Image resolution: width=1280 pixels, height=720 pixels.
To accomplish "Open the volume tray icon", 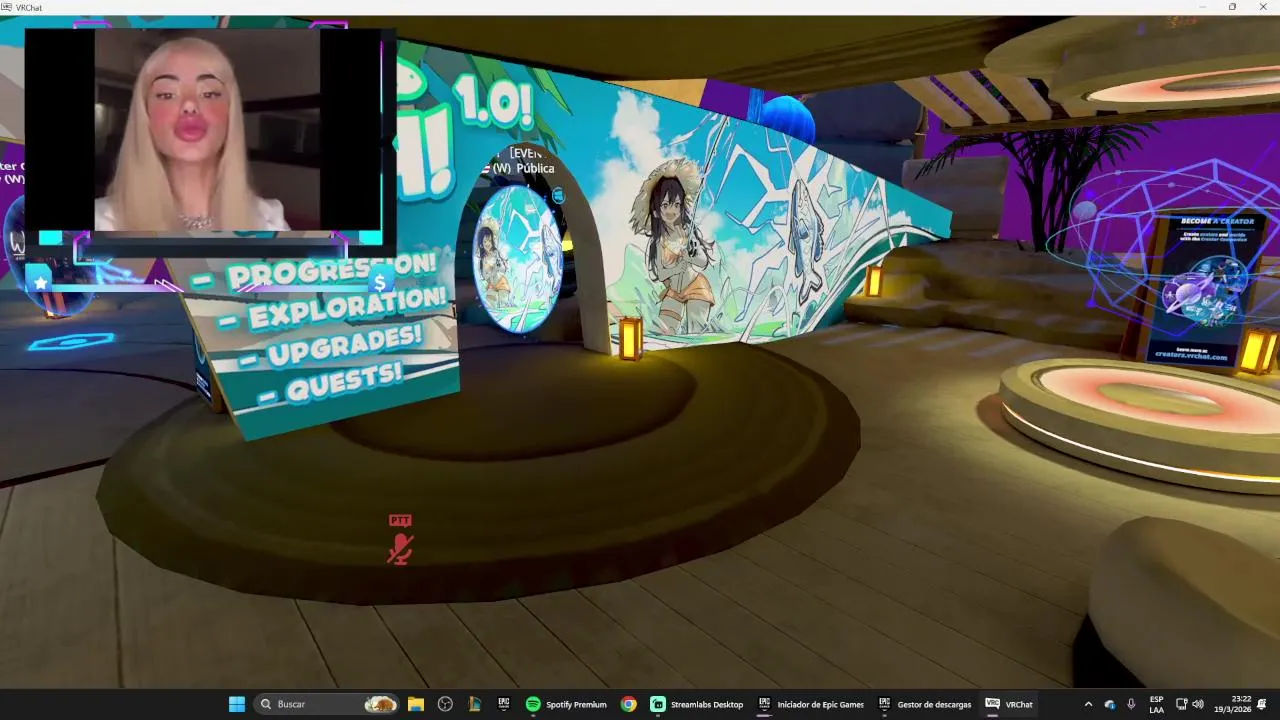I will [x=1198, y=704].
